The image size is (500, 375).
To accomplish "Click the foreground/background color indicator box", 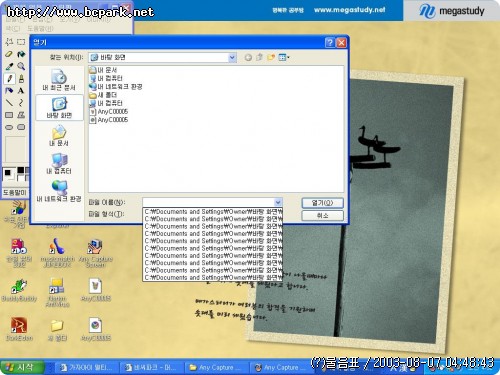I will coord(9,174).
